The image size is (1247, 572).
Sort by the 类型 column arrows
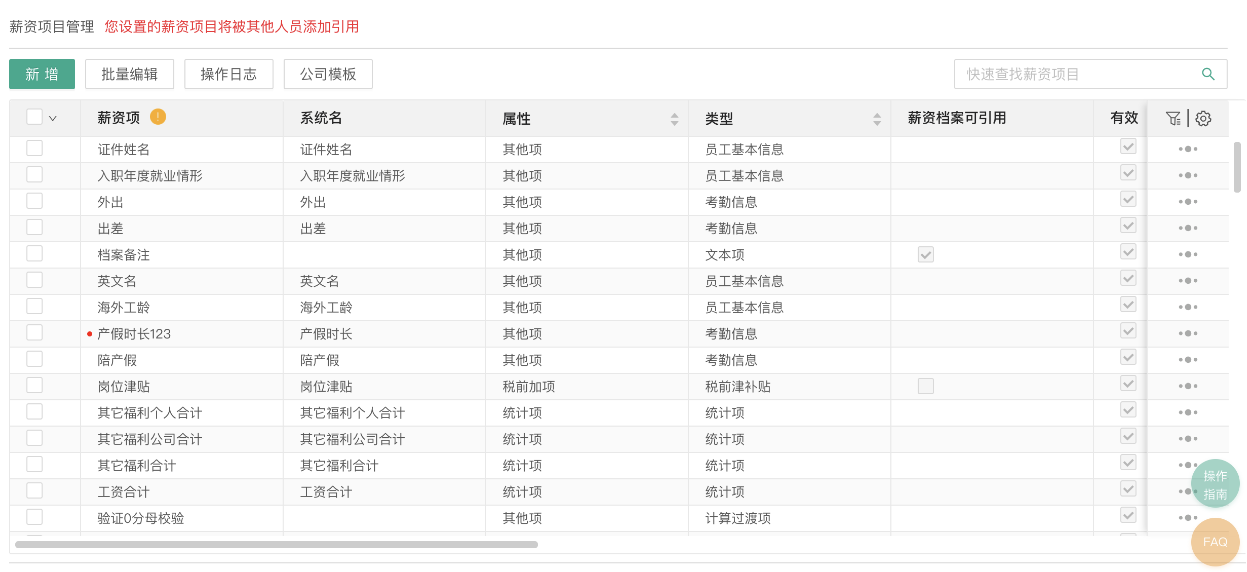877,119
